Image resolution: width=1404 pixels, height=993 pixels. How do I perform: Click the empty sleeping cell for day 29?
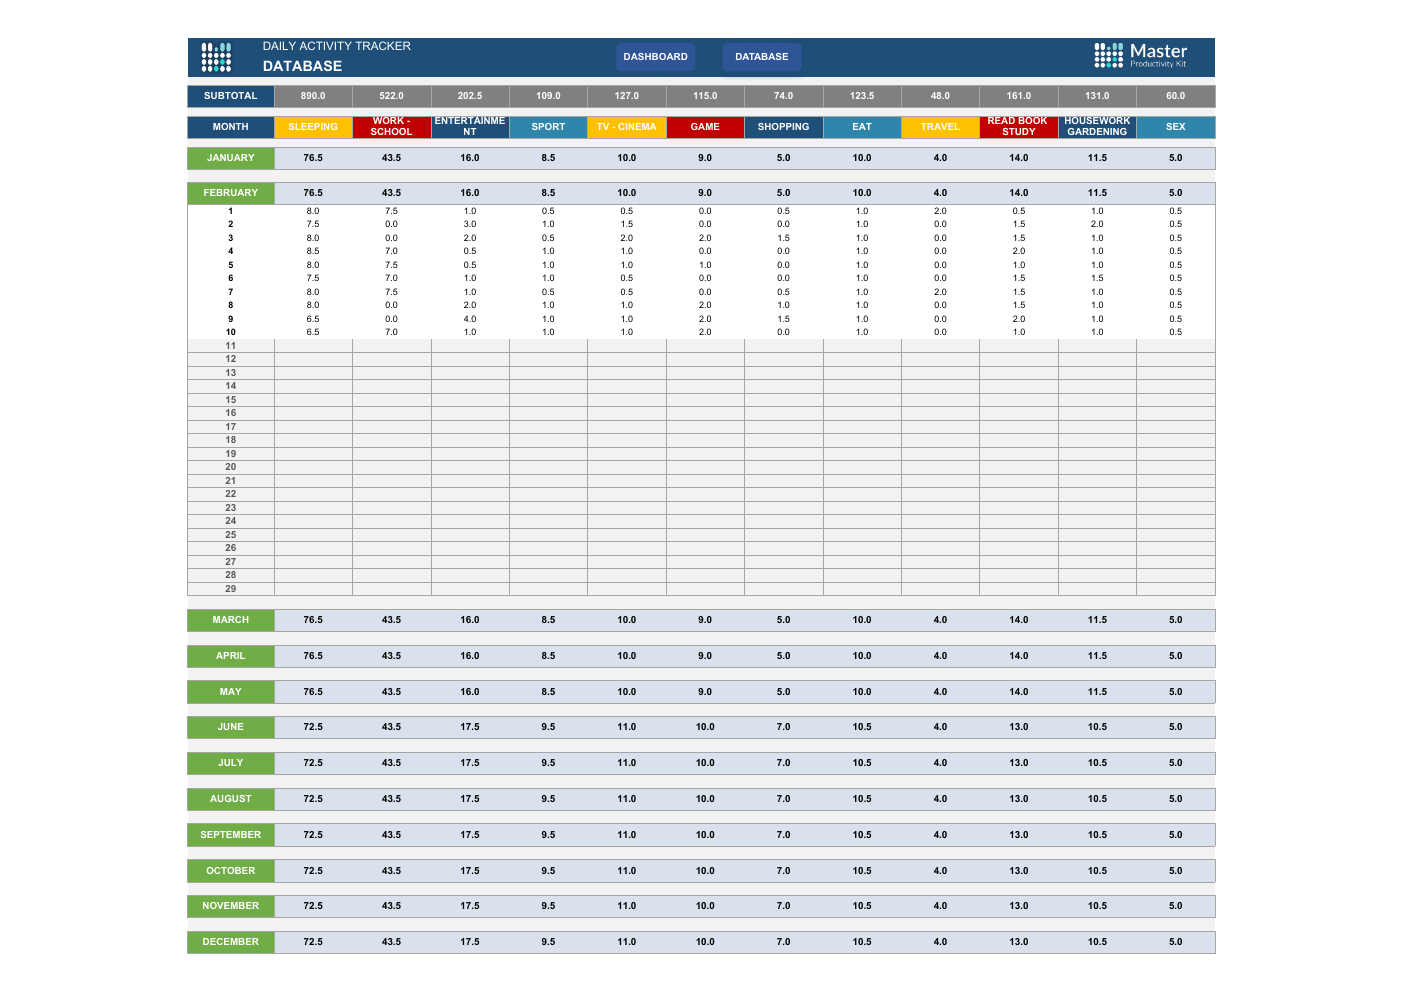tap(313, 589)
